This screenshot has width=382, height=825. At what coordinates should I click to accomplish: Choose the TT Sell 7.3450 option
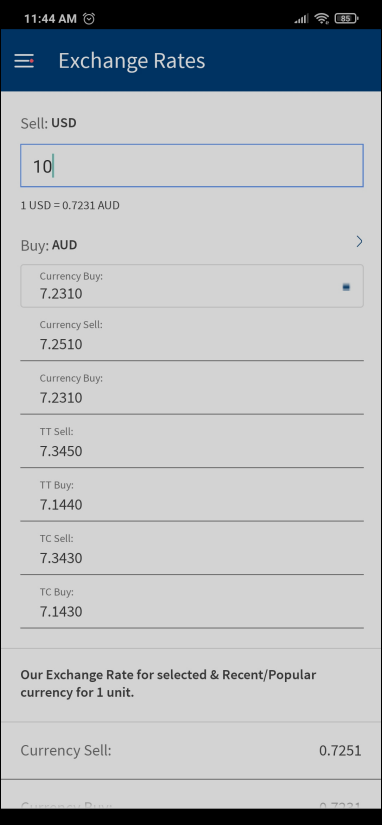tap(192, 441)
